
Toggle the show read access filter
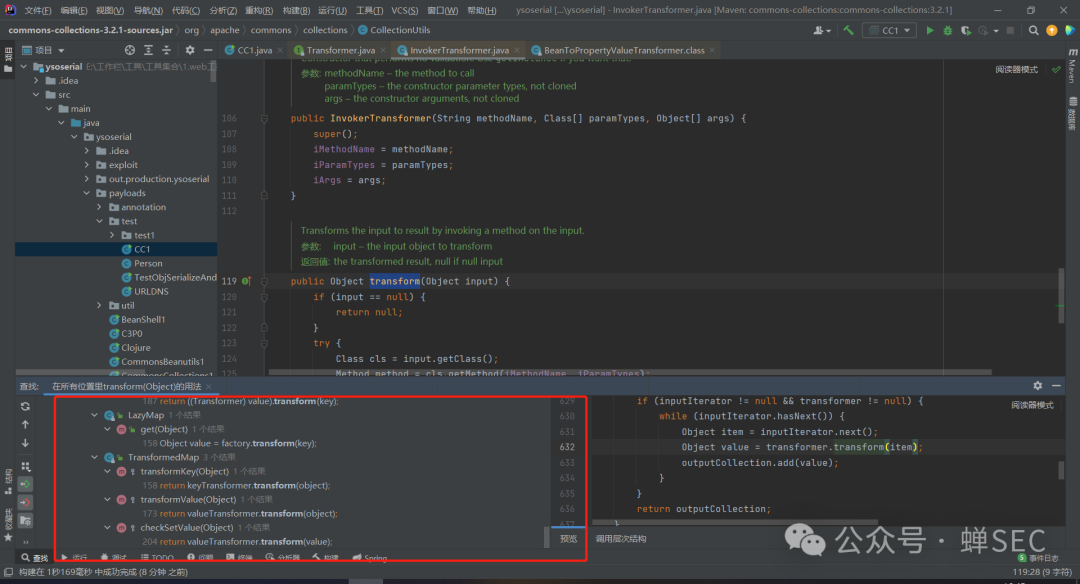[x=25, y=484]
